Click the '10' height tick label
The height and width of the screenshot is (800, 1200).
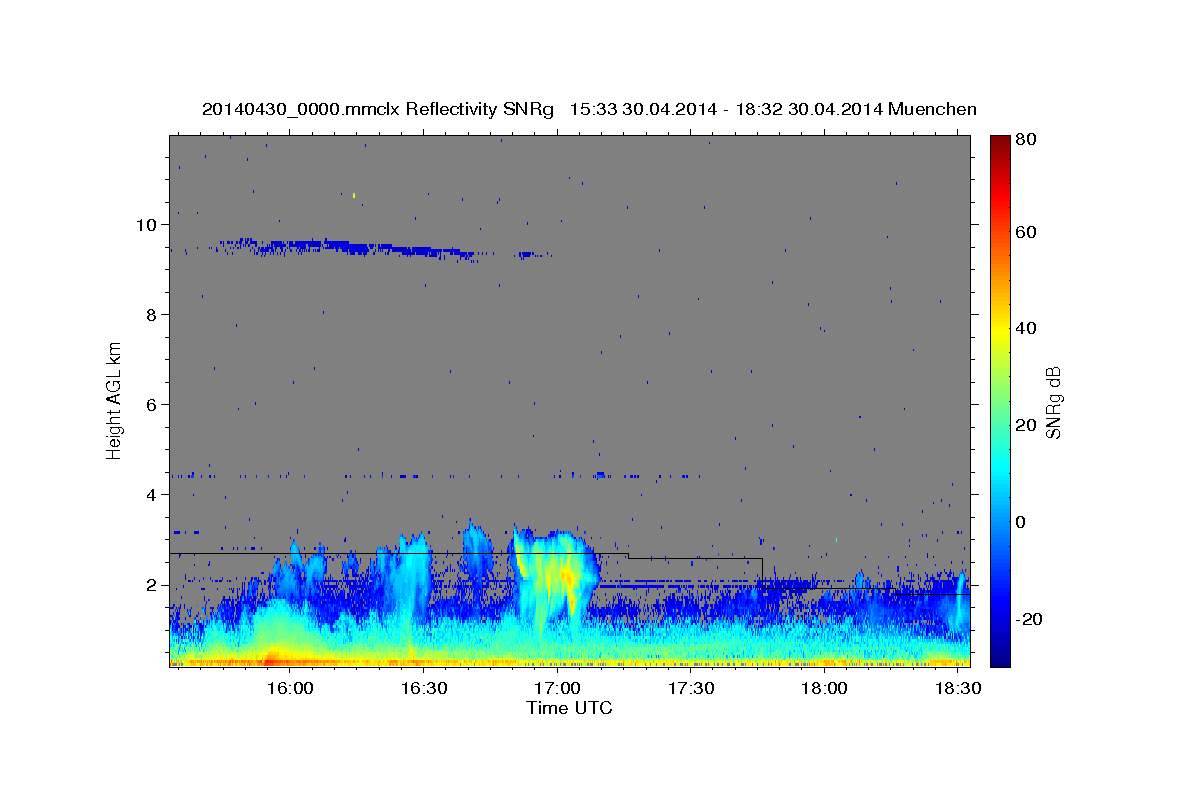(145, 225)
